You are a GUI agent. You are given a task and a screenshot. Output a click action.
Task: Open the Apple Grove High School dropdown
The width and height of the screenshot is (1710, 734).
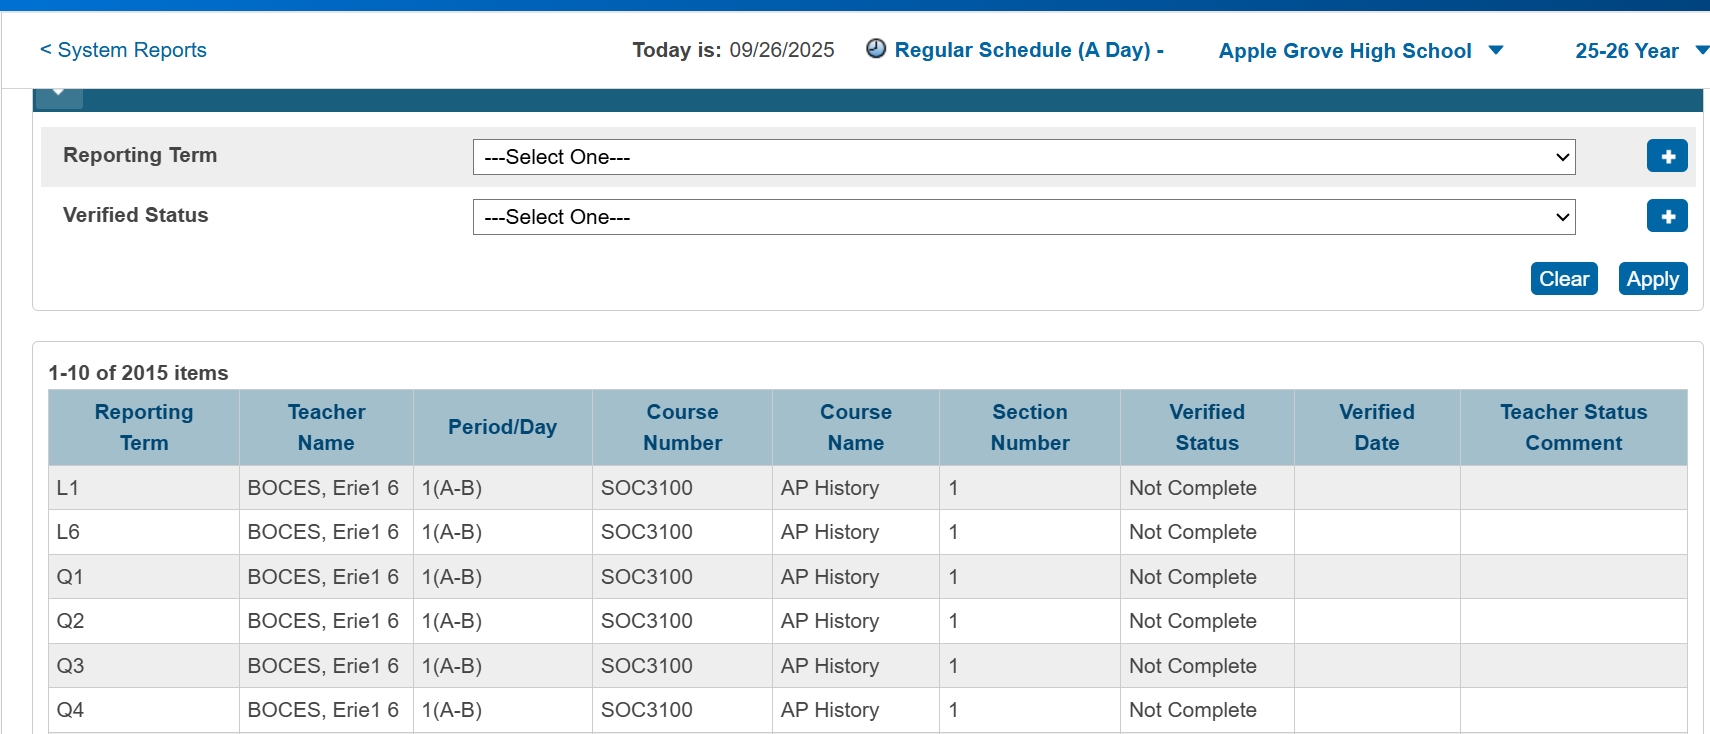point(1360,51)
